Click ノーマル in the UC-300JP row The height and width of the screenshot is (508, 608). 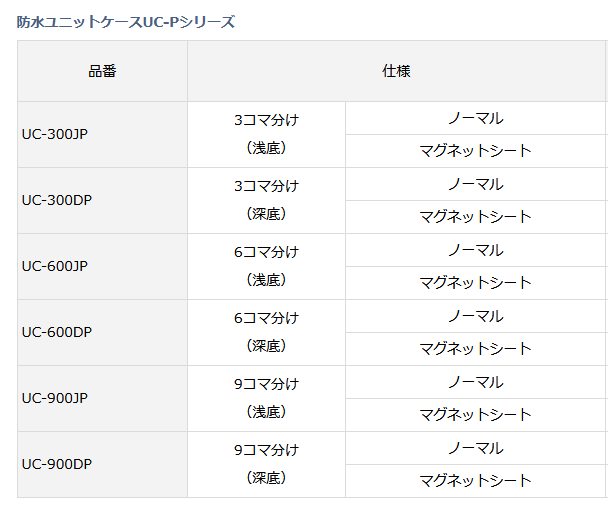pos(475,118)
